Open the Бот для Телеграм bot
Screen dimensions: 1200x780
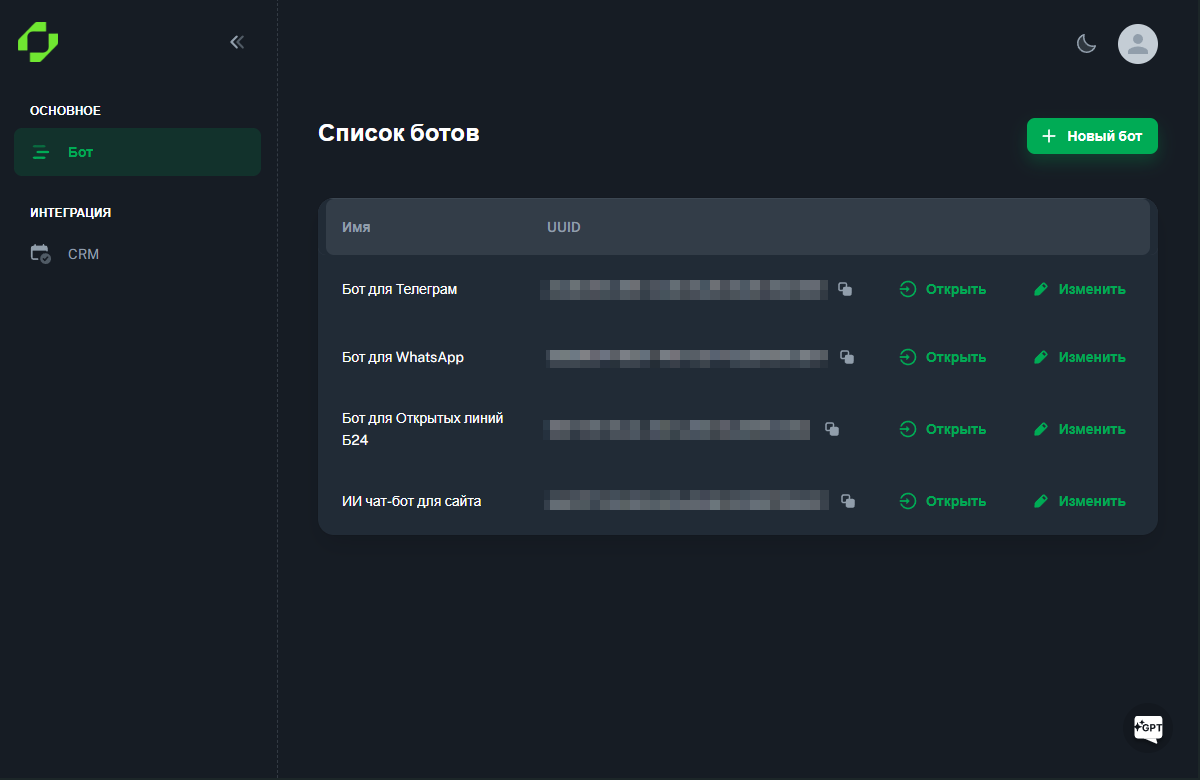pos(943,290)
